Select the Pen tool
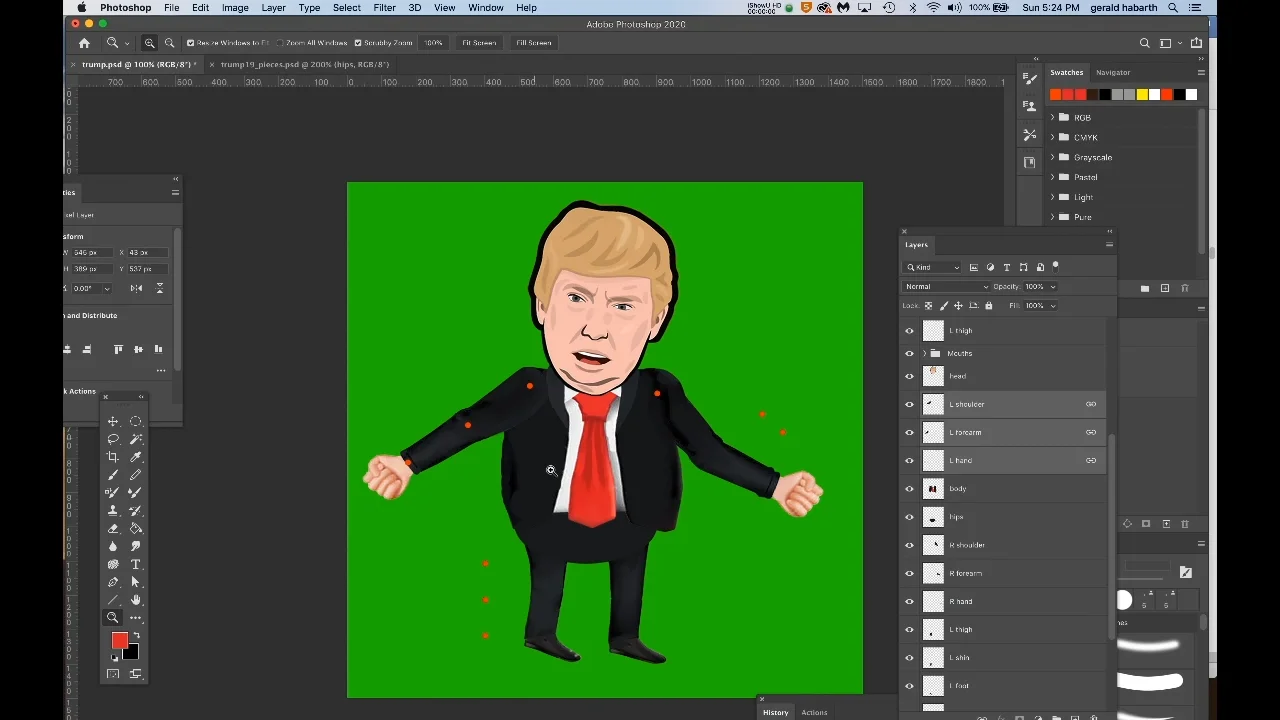The image size is (1280, 720). pyautogui.click(x=113, y=583)
